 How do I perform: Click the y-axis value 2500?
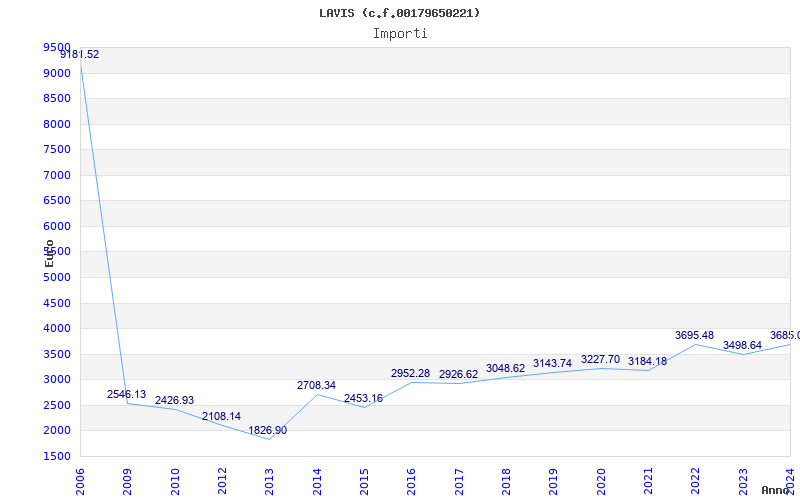(x=57, y=405)
